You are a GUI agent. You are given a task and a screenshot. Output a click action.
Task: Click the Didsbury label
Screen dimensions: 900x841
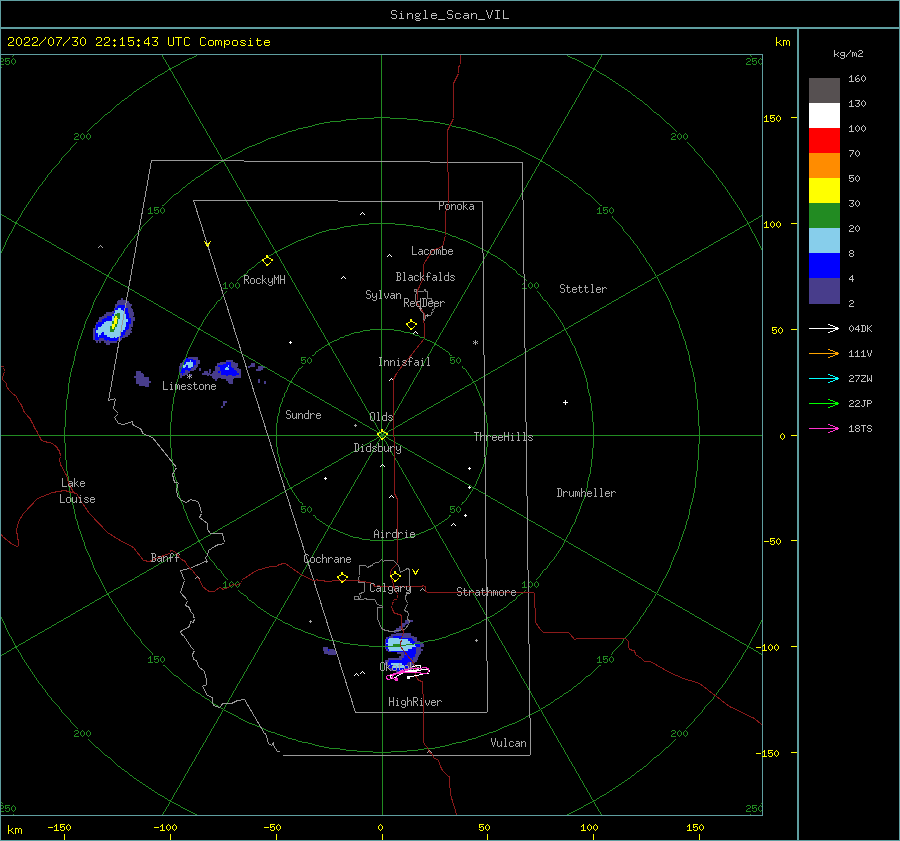377,448
